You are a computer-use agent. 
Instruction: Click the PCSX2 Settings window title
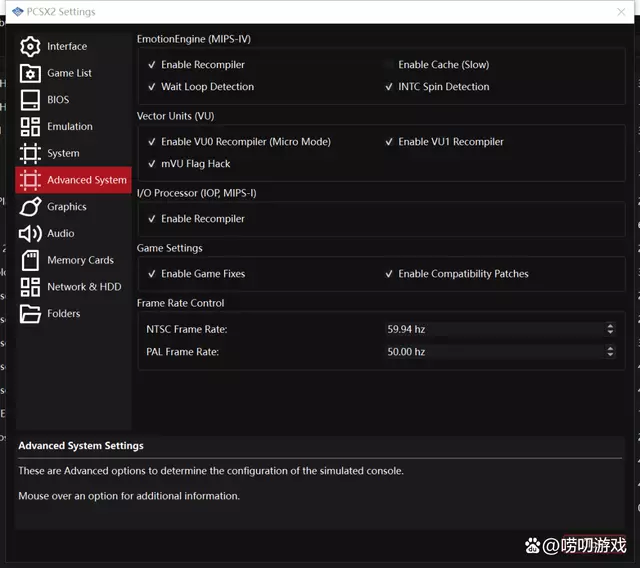coord(61,12)
